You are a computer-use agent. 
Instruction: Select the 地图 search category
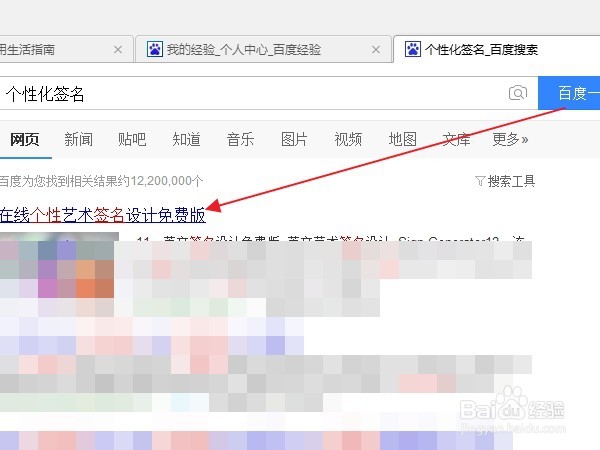tap(403, 139)
